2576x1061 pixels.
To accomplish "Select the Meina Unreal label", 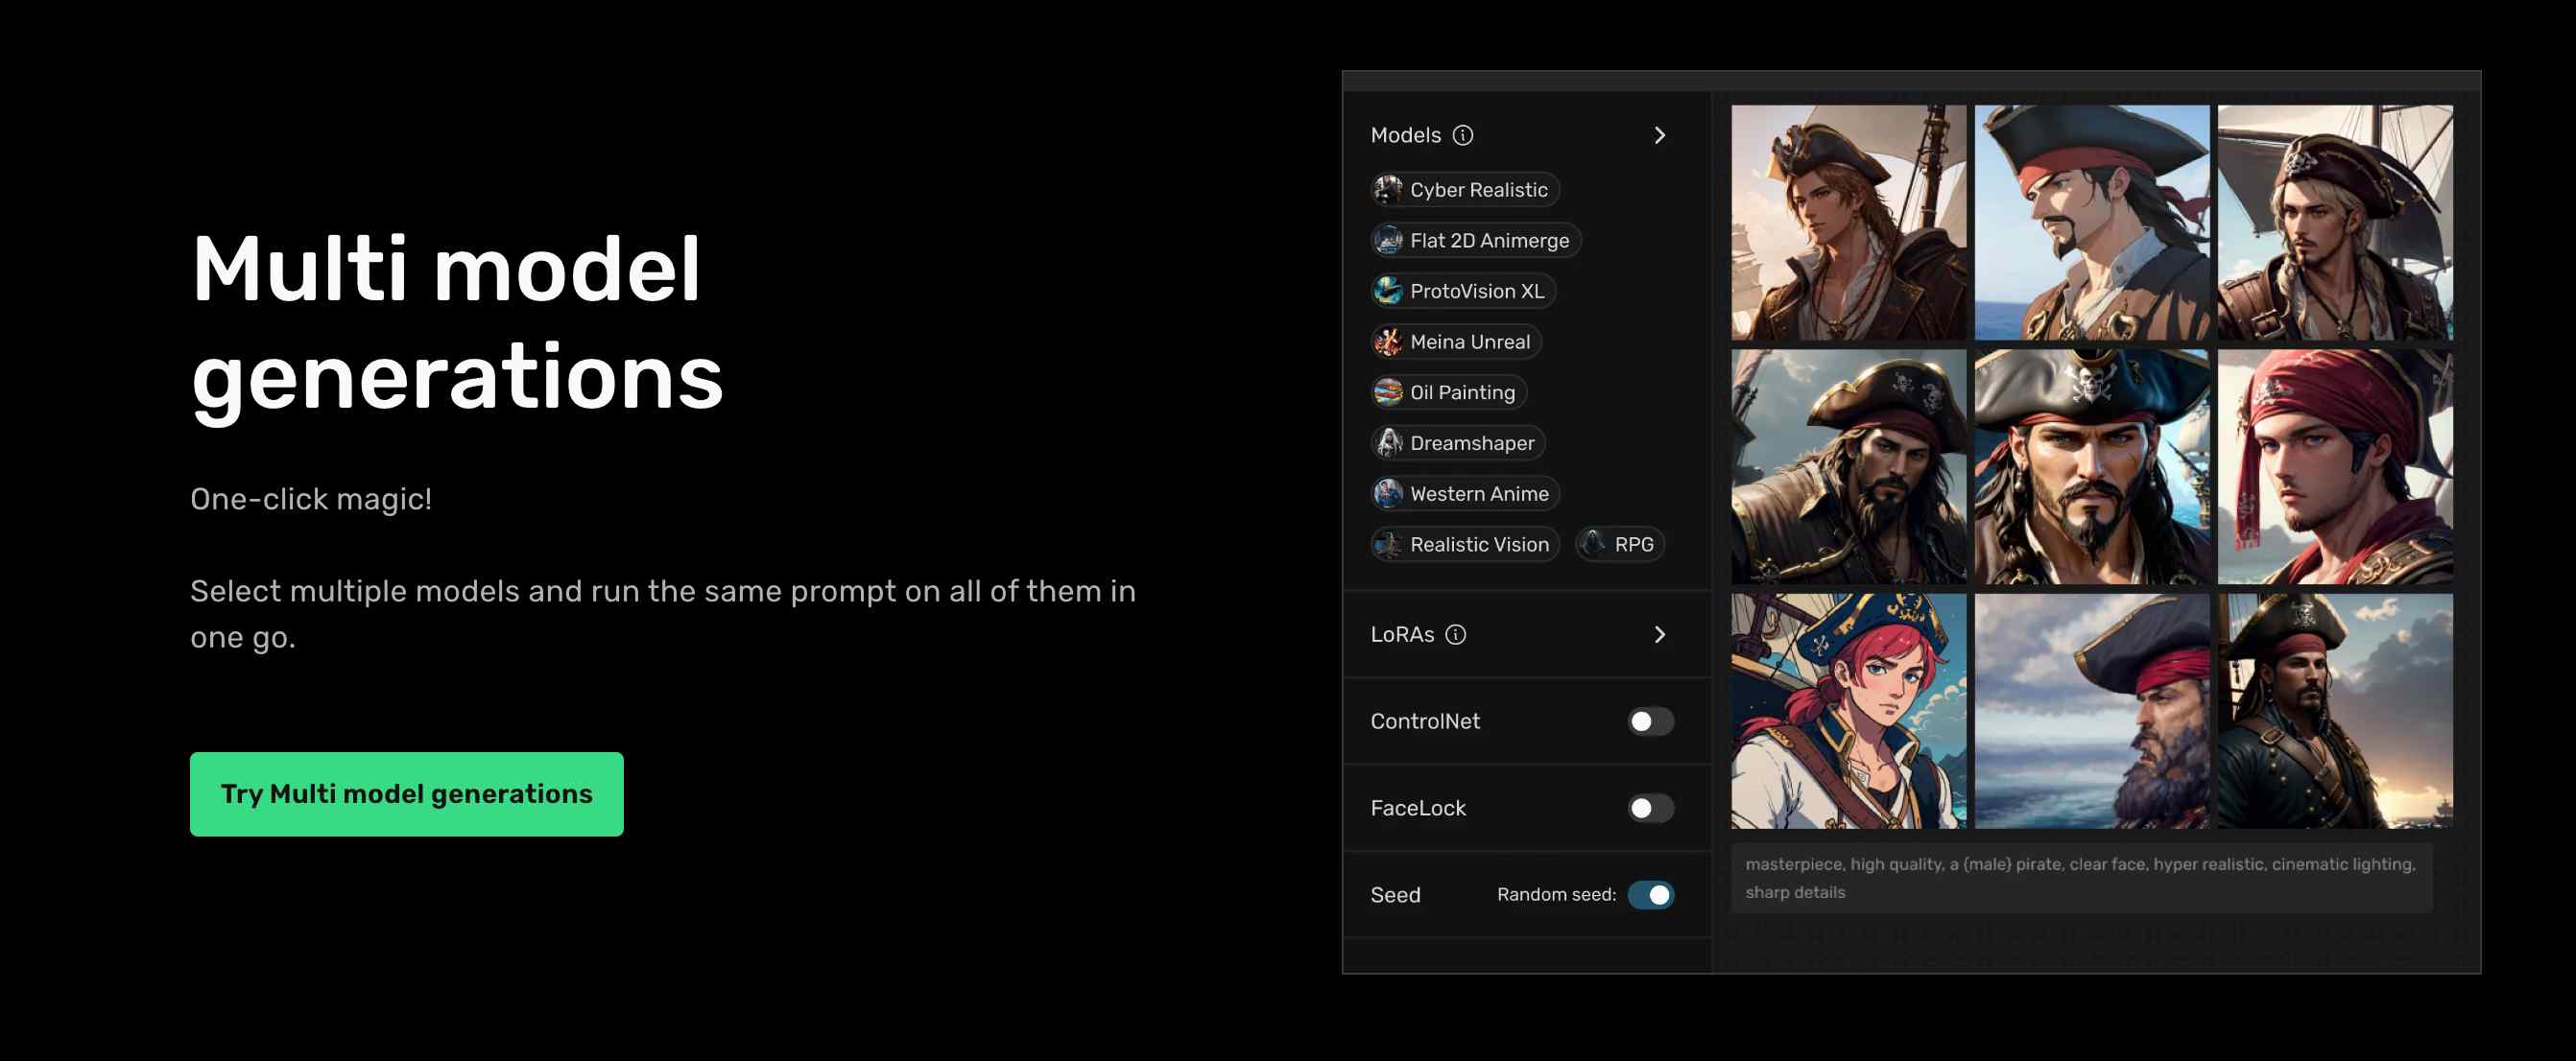I will [1470, 342].
